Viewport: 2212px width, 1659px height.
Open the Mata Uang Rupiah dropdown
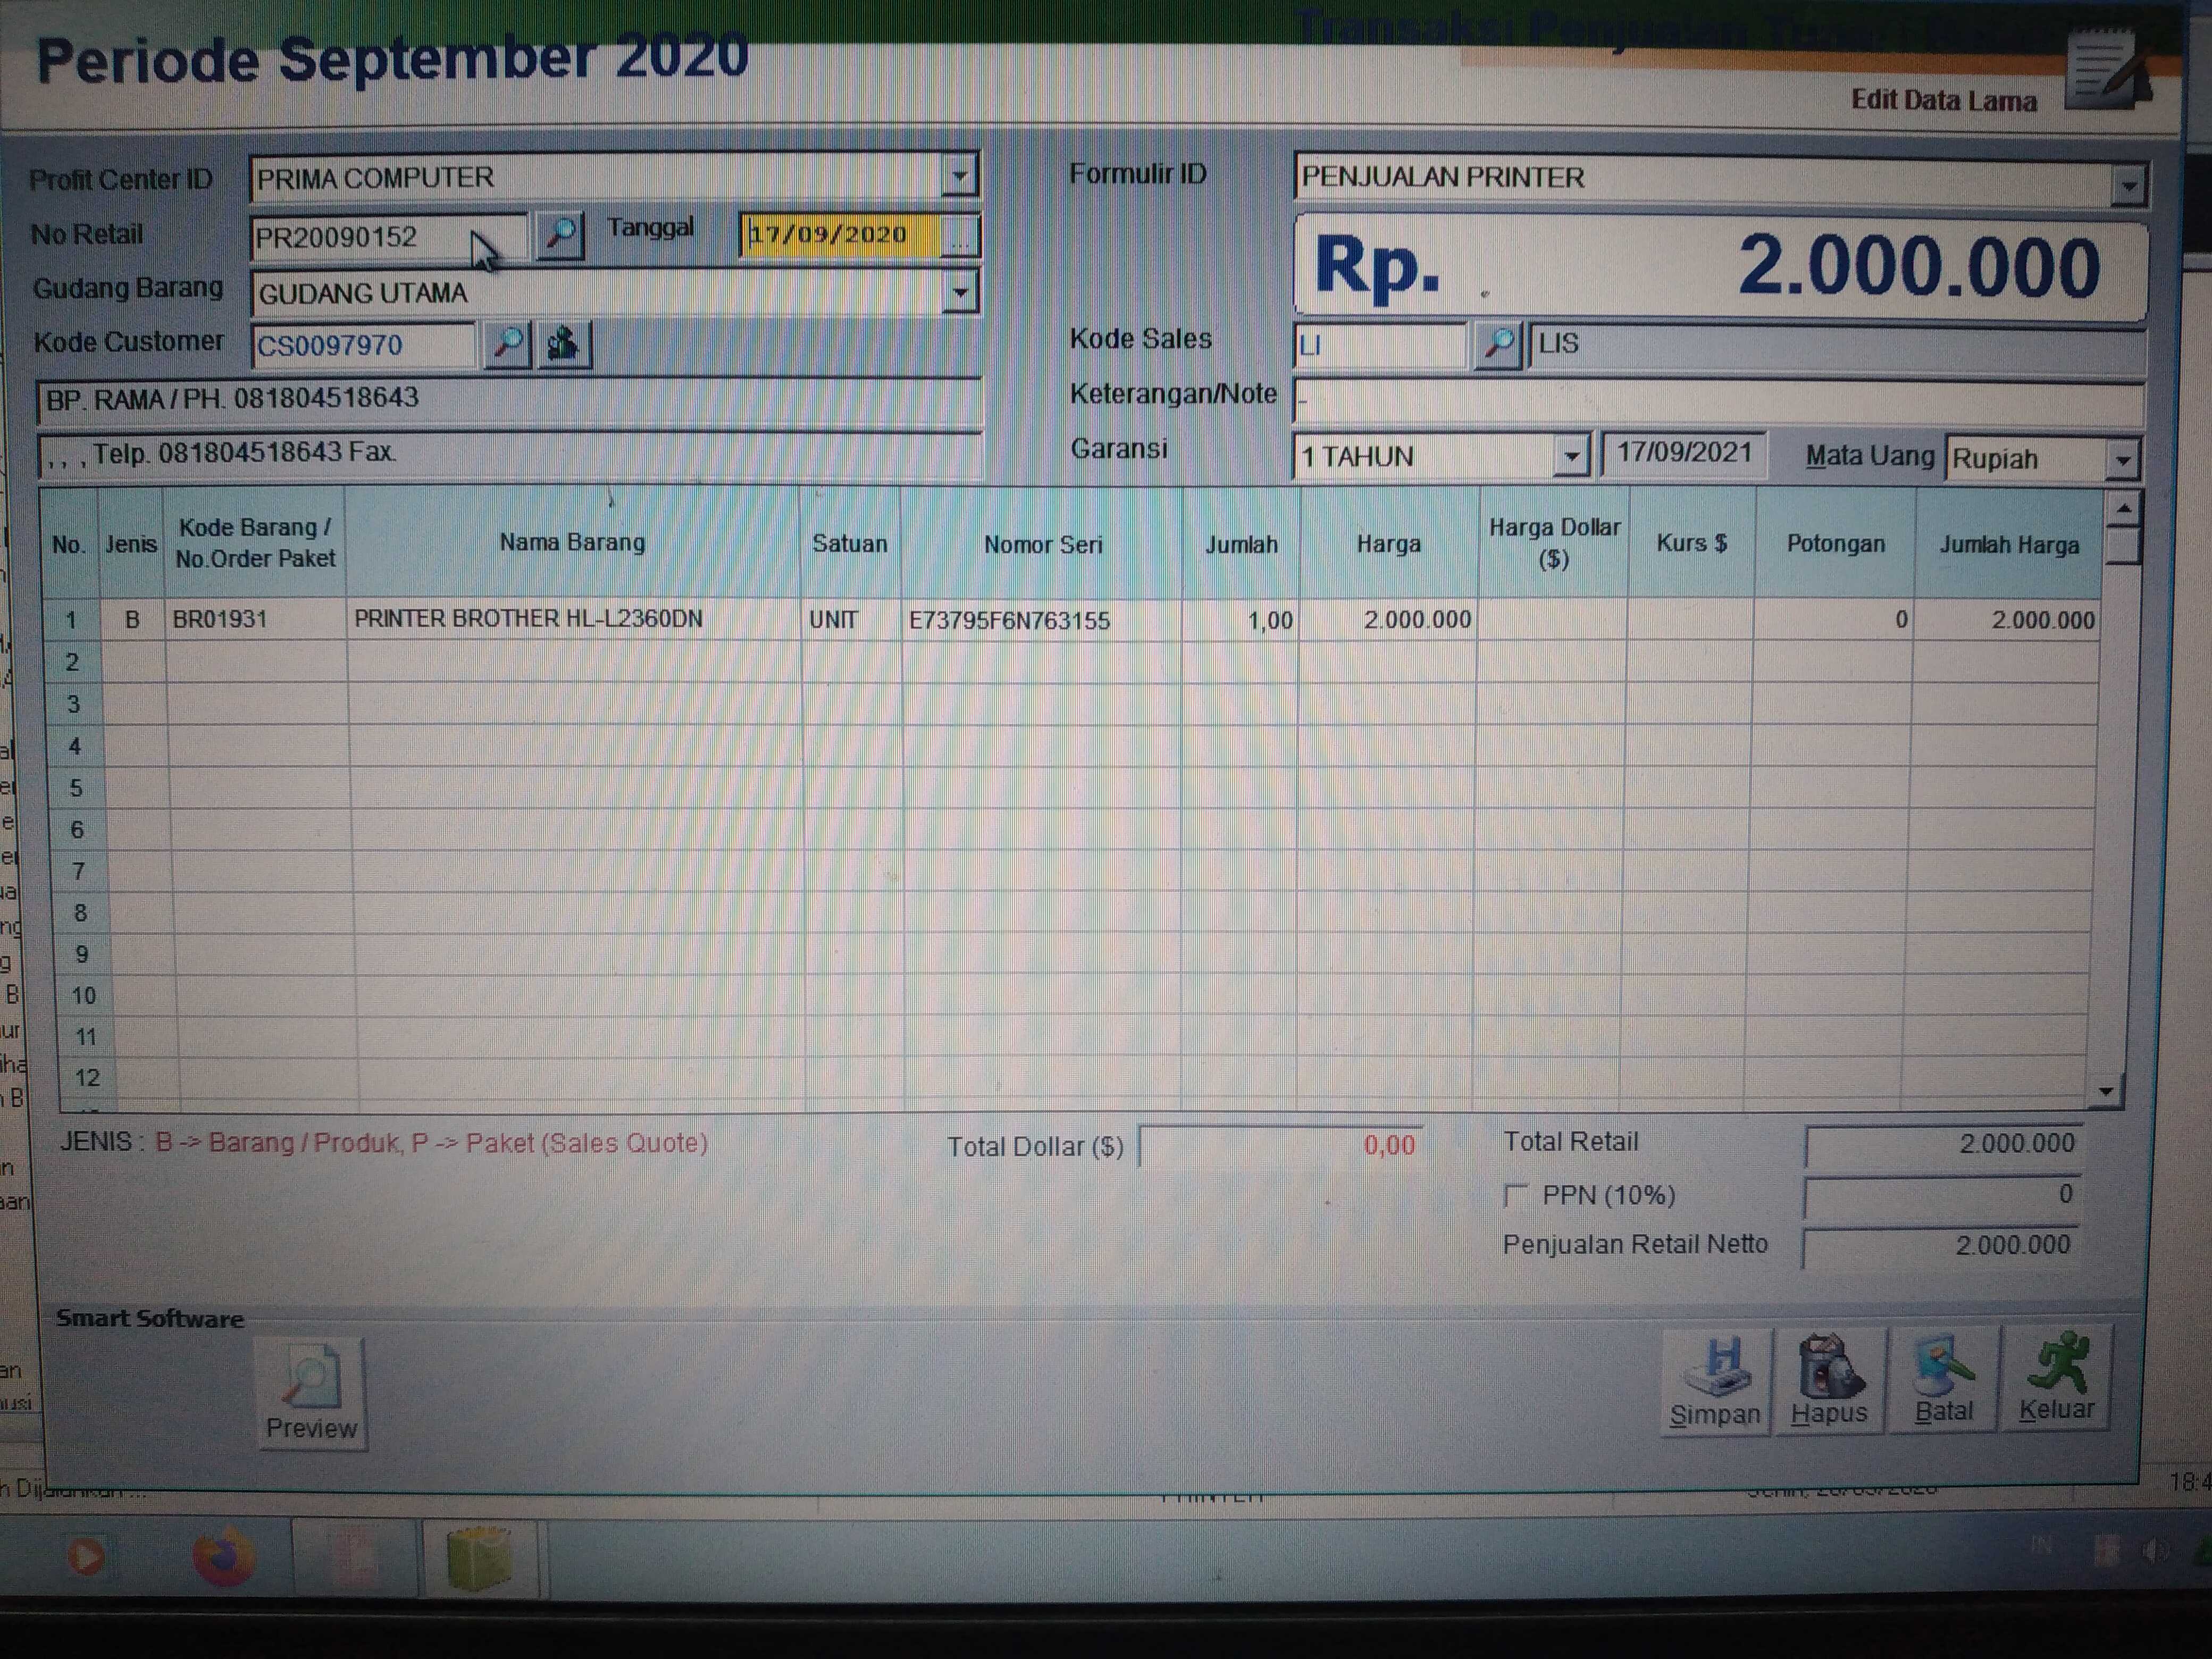(x=2122, y=460)
